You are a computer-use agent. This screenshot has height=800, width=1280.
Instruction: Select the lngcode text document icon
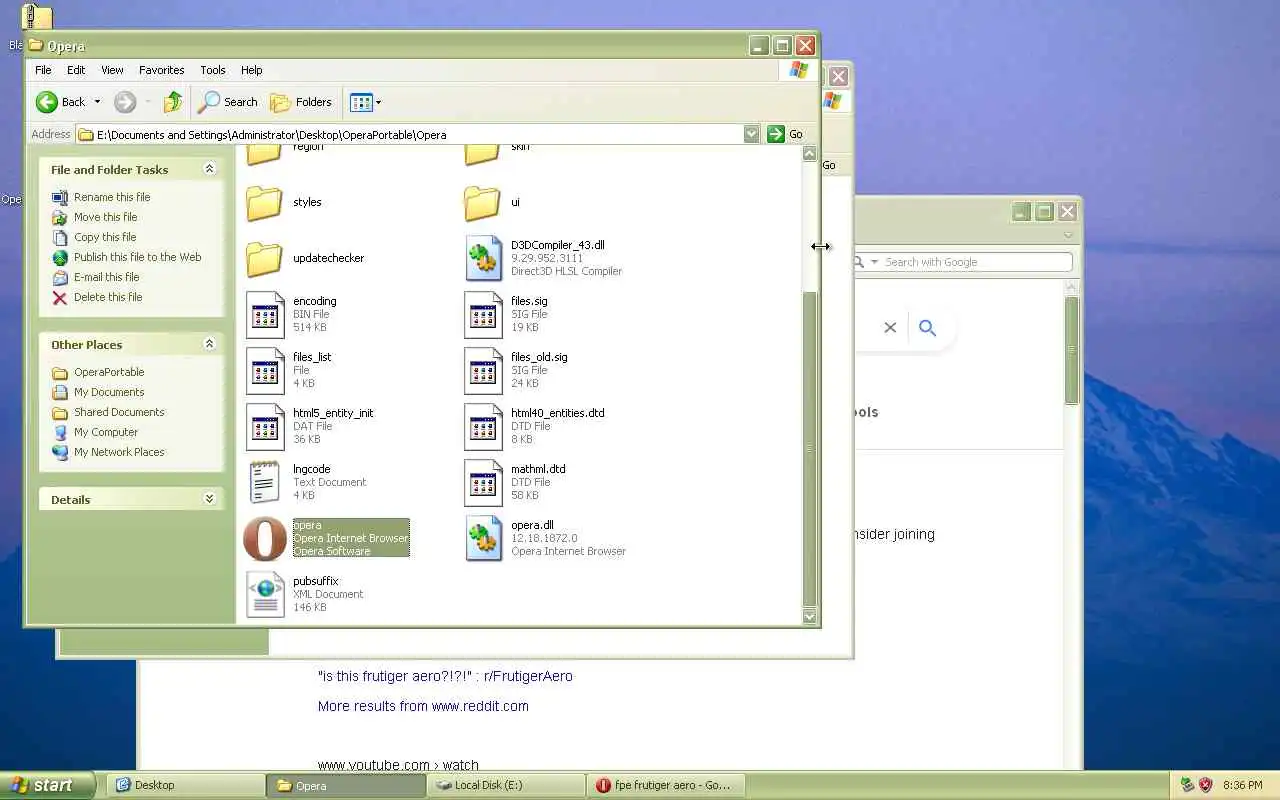click(265, 482)
